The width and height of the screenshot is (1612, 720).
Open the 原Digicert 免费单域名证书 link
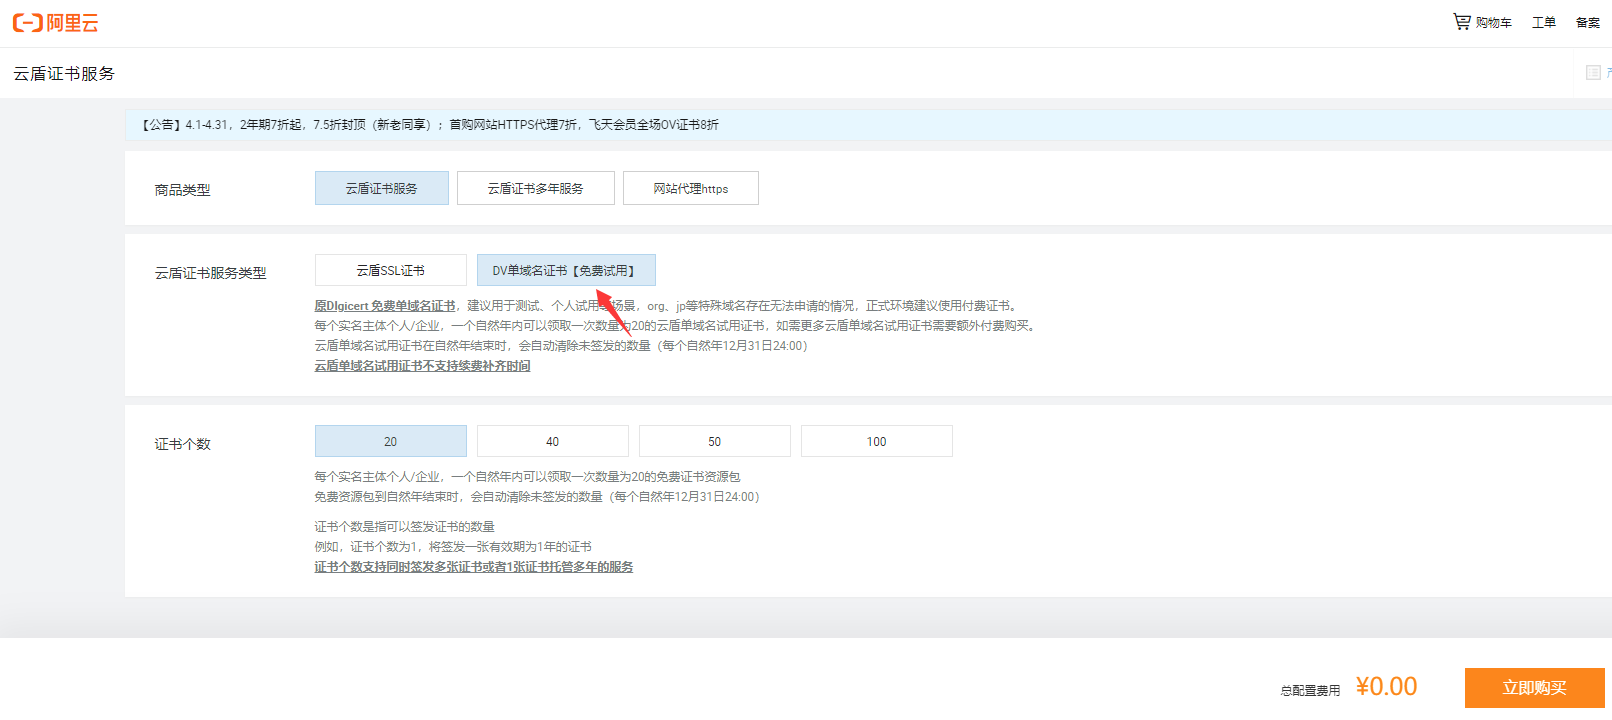tap(385, 306)
